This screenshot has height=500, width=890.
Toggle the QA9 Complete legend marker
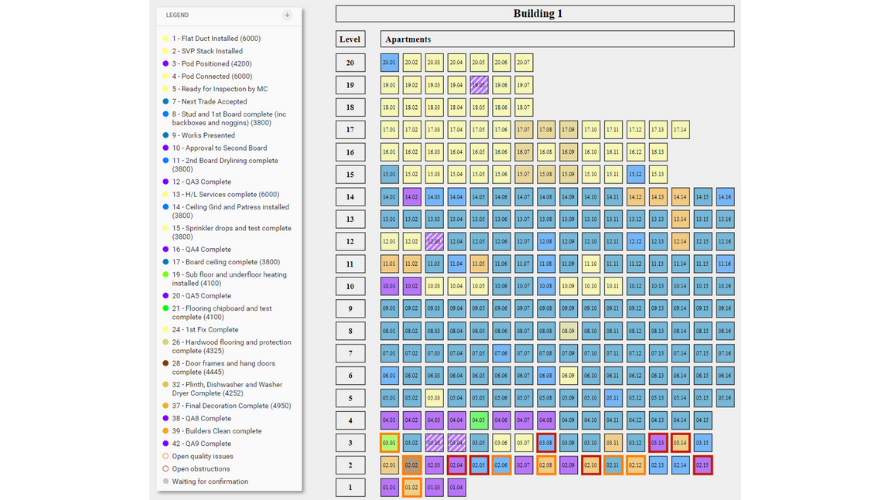point(166,444)
